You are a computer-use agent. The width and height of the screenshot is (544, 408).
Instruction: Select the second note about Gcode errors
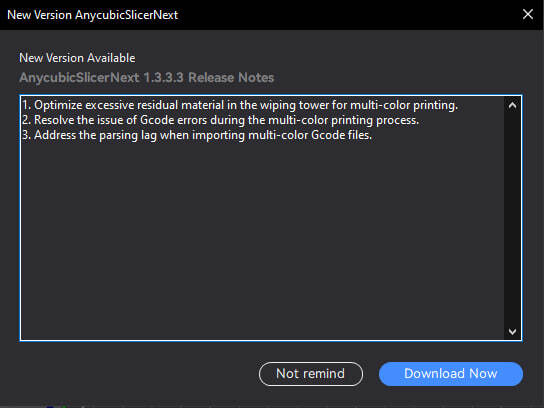point(221,120)
